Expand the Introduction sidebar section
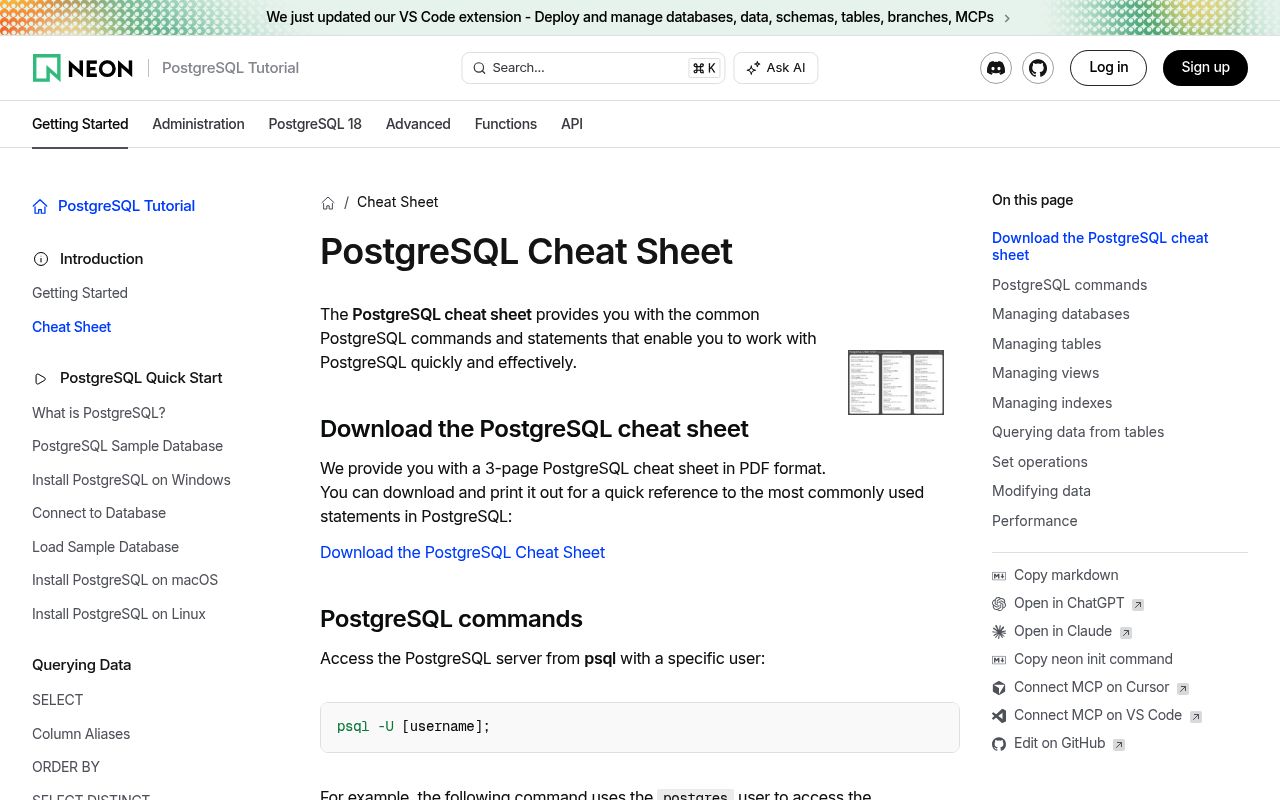 [101, 259]
